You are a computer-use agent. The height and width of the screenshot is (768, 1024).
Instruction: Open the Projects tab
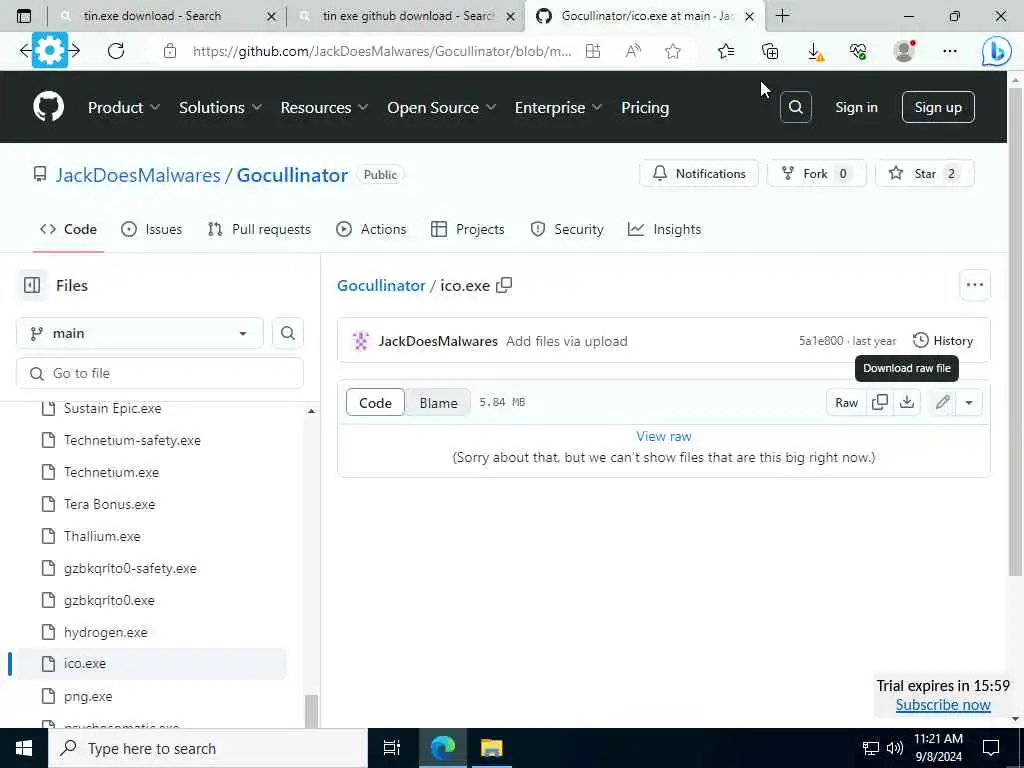[x=468, y=229]
